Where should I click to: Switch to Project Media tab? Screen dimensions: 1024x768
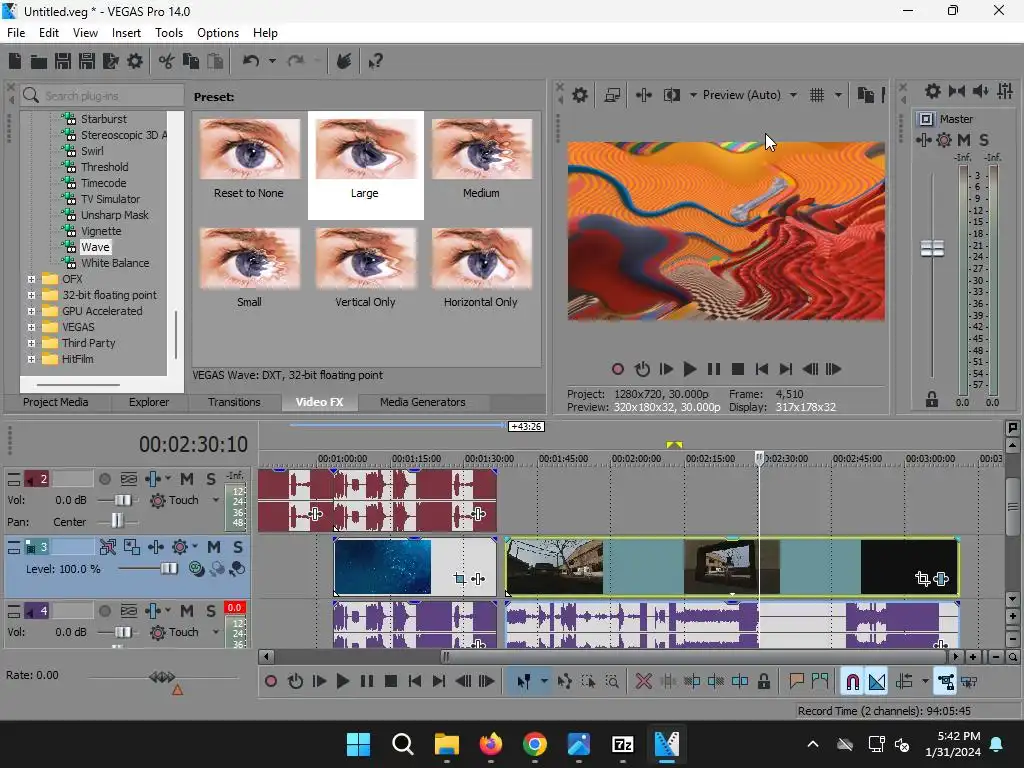pos(56,402)
